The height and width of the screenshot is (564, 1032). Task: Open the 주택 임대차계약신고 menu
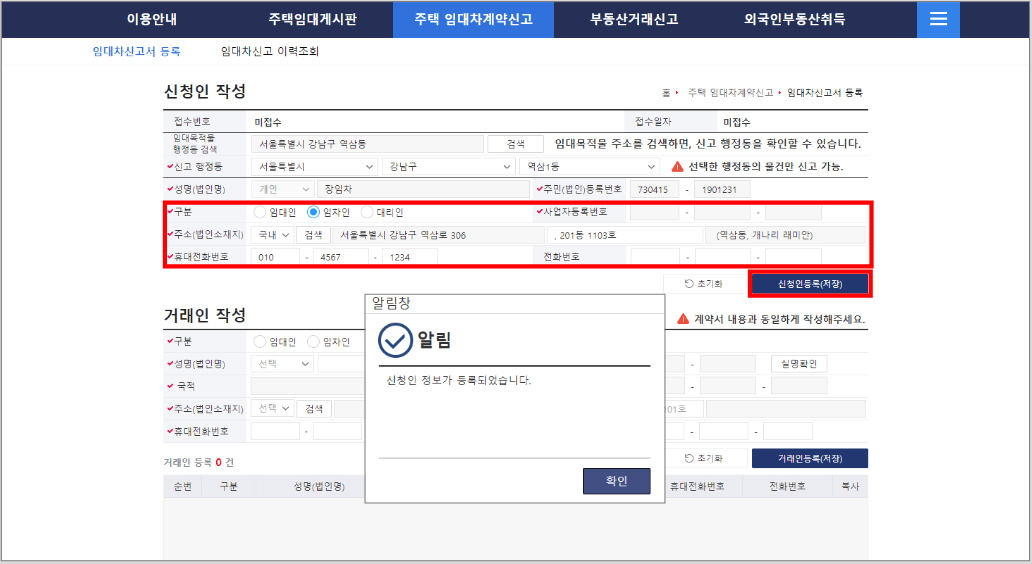point(473,19)
